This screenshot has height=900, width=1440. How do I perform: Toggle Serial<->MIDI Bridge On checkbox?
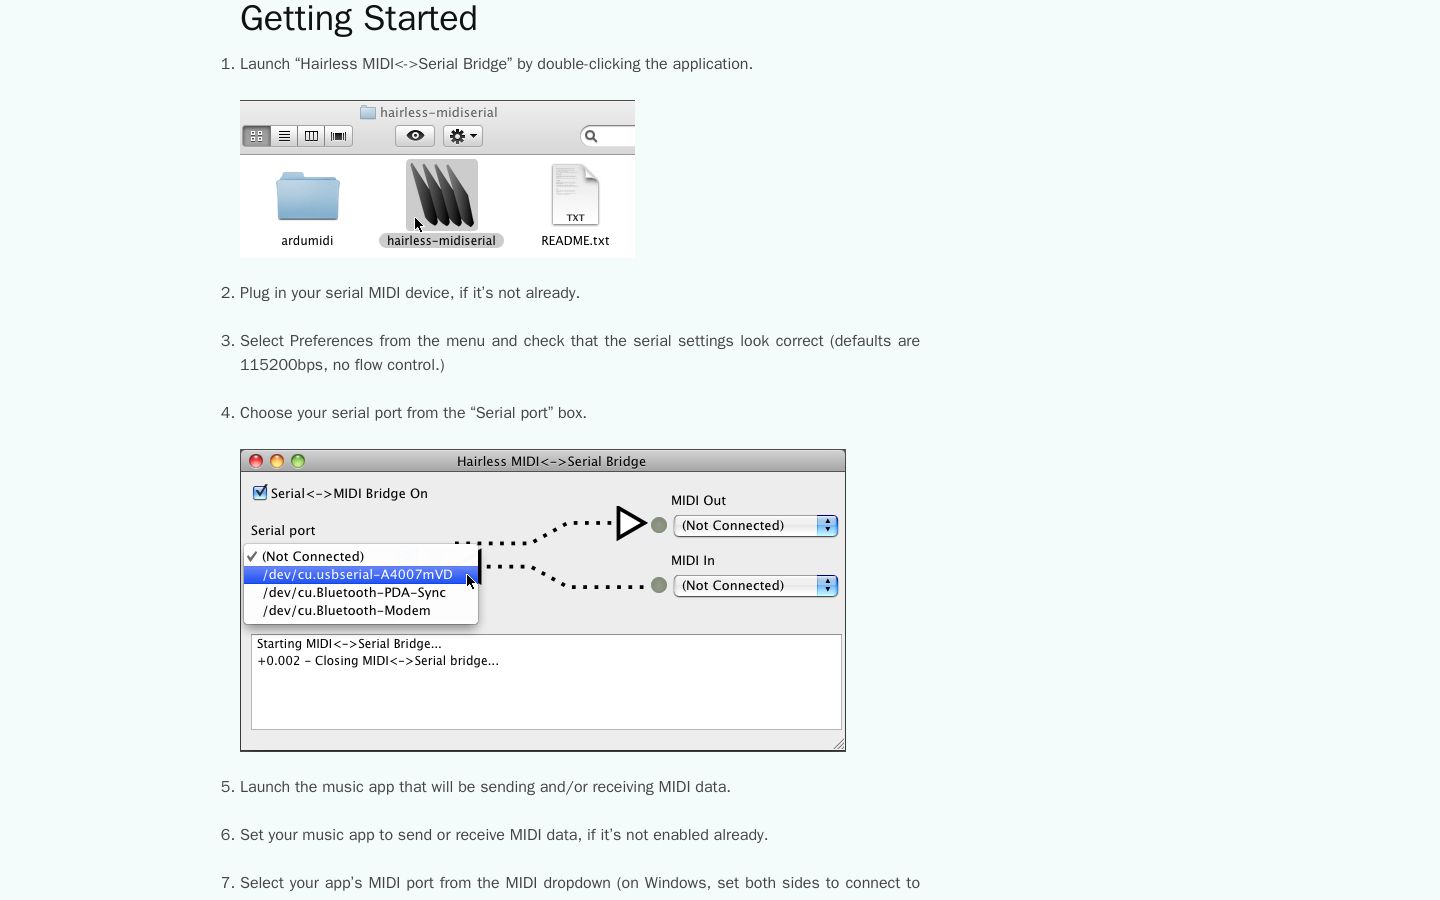coord(260,493)
